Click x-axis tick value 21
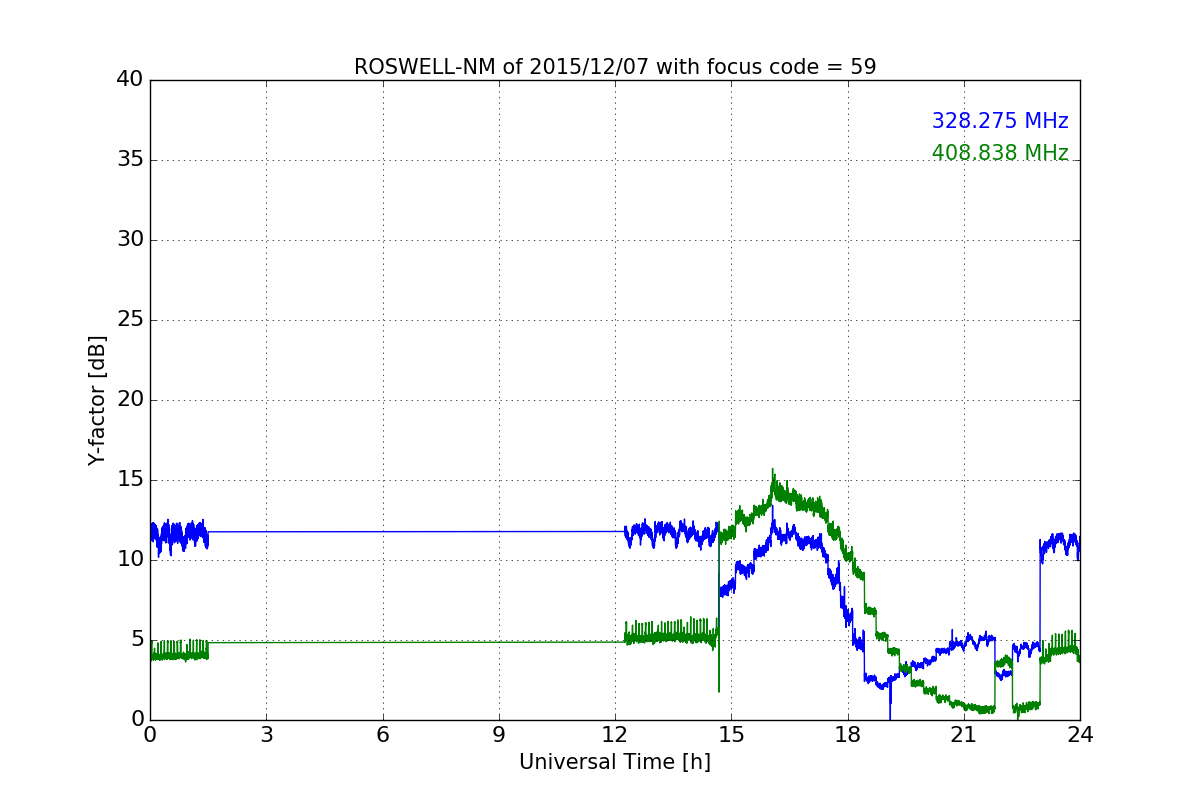The height and width of the screenshot is (800, 1200). point(964,735)
